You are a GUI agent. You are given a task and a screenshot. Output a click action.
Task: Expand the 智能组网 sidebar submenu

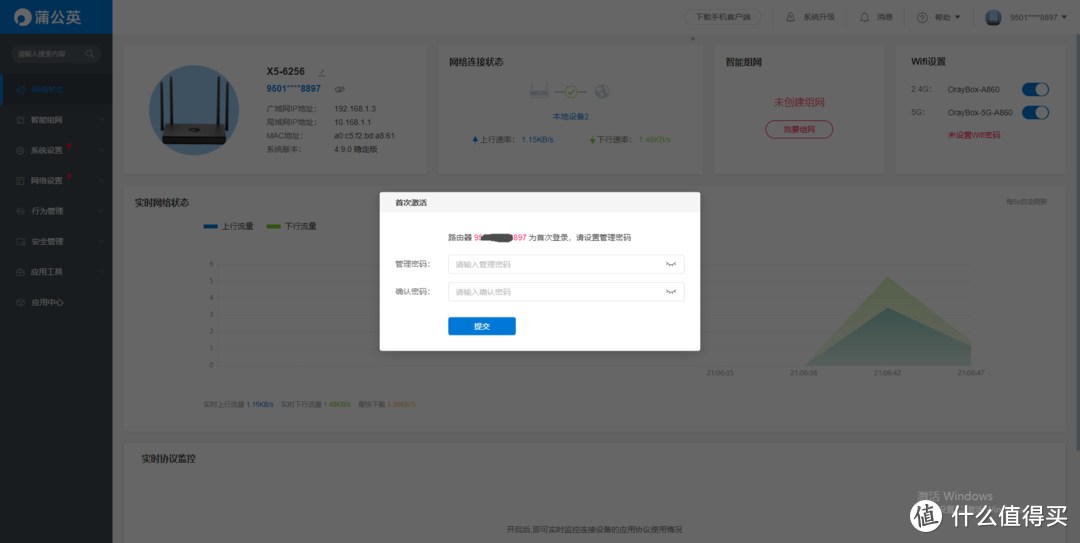101,120
